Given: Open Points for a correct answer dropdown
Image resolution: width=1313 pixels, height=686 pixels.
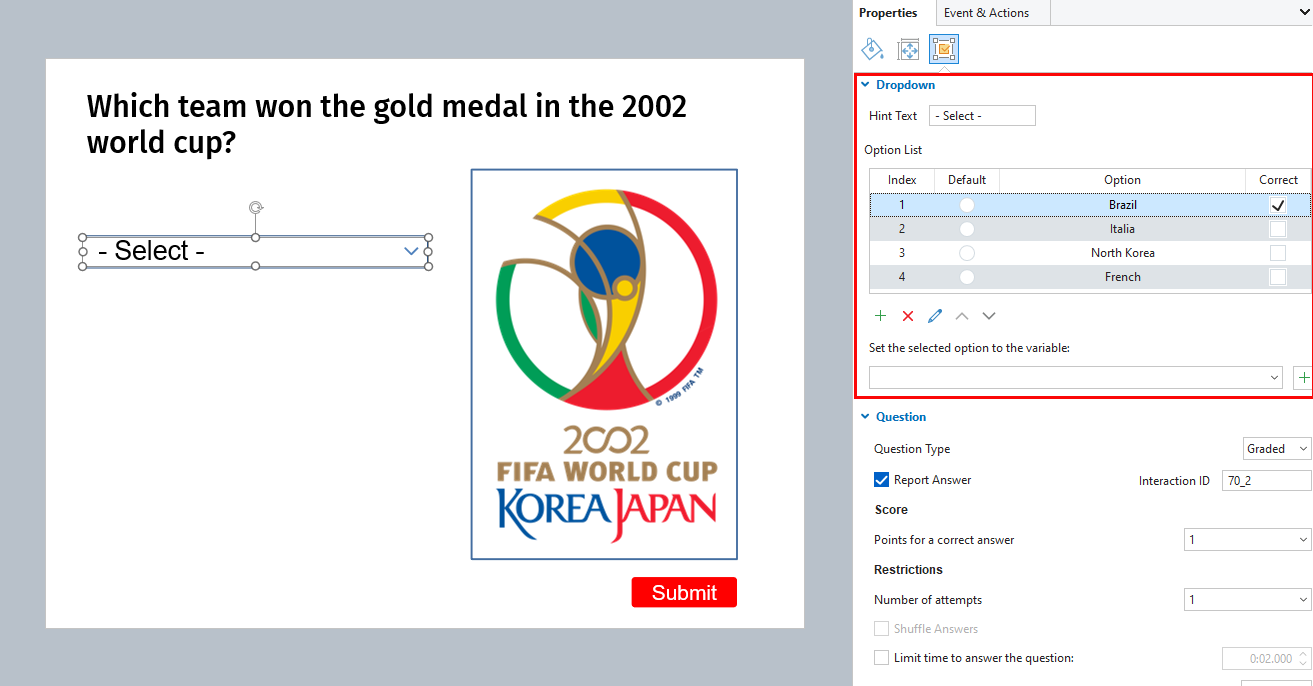Looking at the screenshot, I should (x=1247, y=540).
